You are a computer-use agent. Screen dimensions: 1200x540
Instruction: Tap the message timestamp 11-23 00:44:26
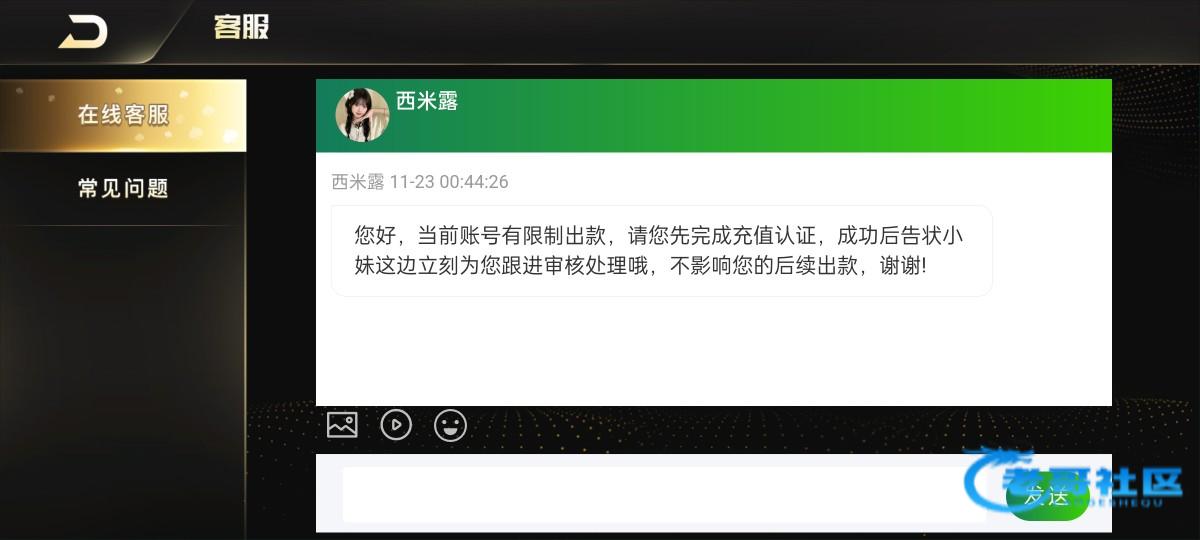(449, 182)
